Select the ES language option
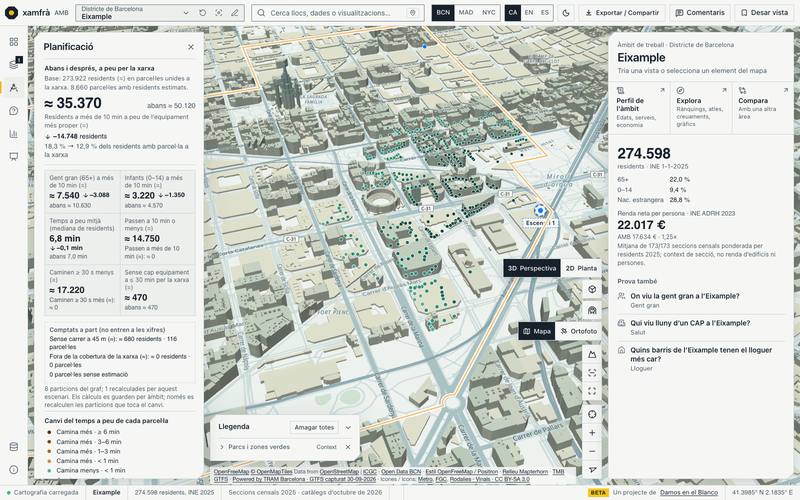Screen dimensions: 800x500 [545, 13]
